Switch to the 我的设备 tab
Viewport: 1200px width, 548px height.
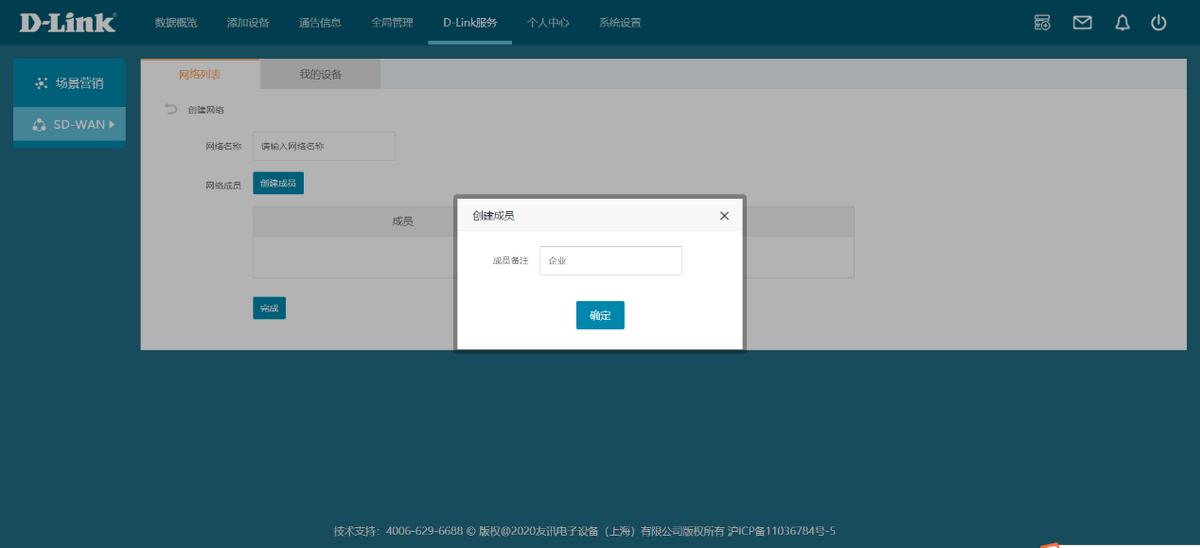point(320,74)
